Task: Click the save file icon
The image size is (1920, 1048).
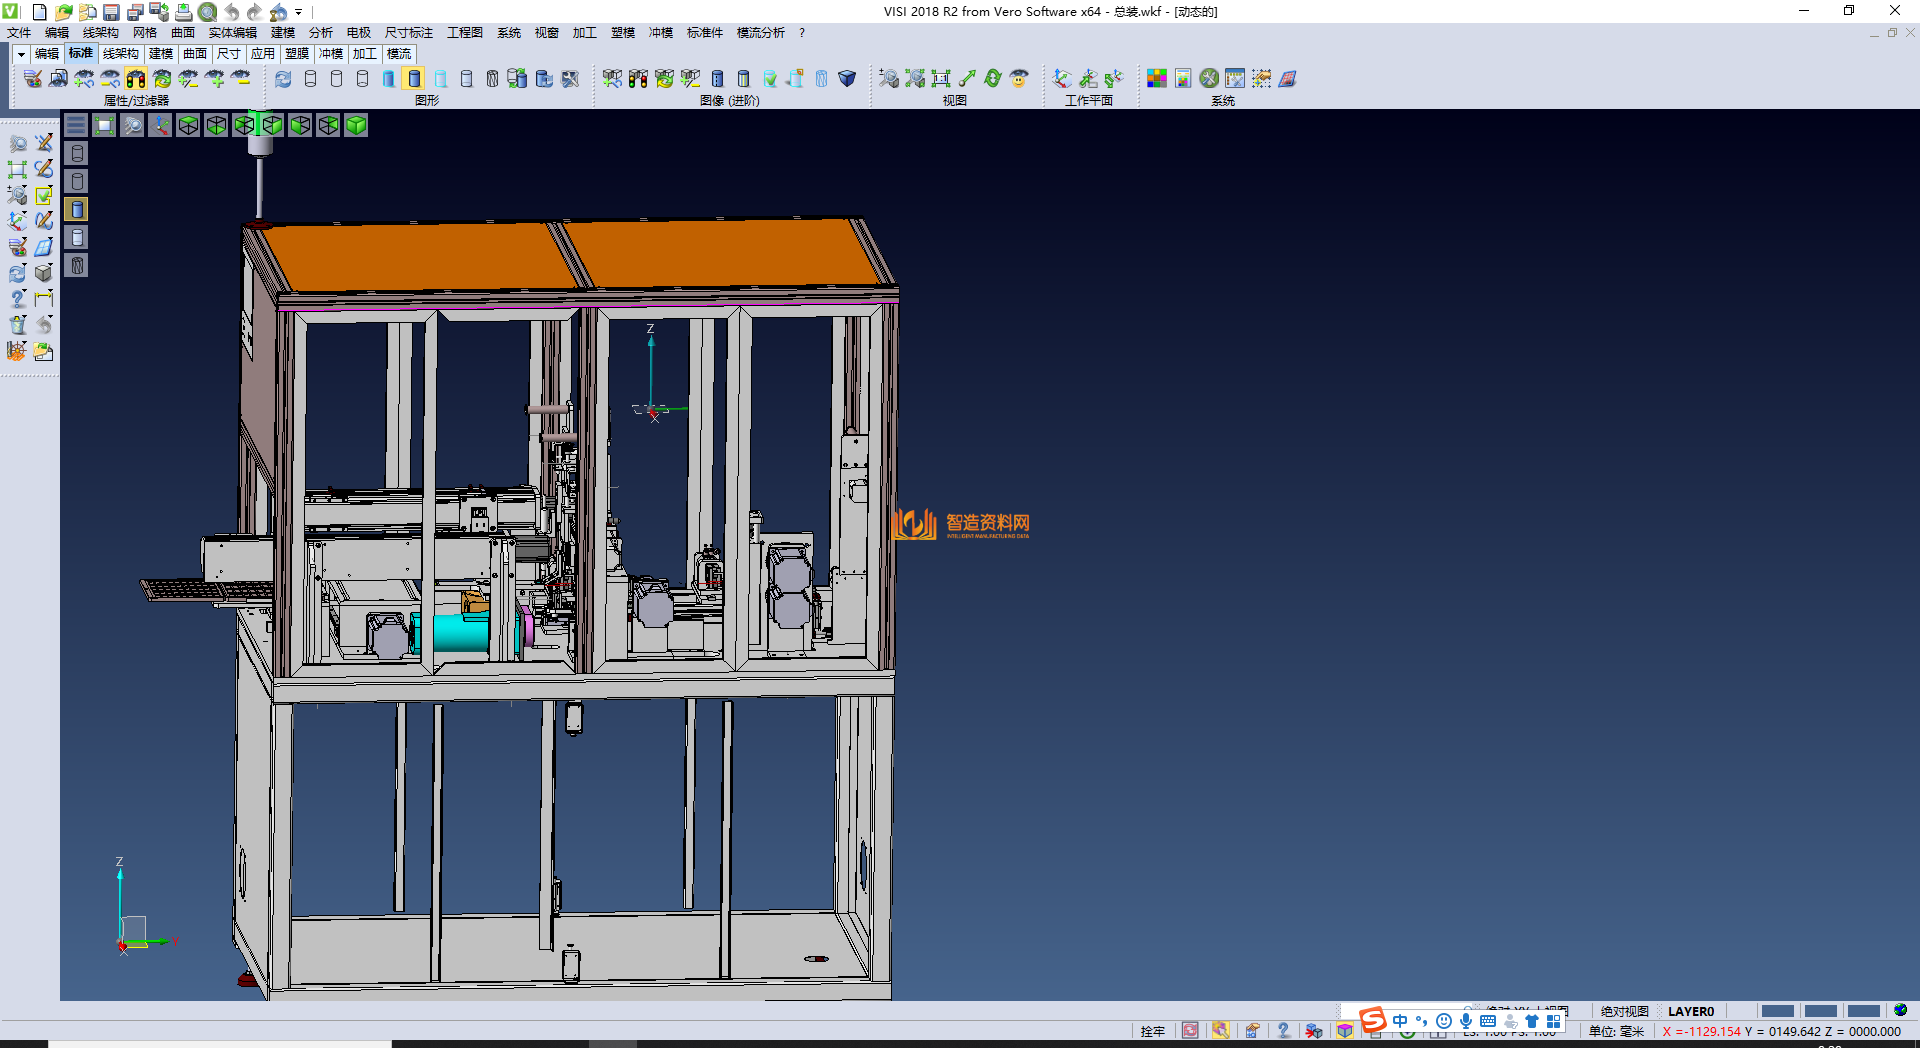Action: pyautogui.click(x=112, y=12)
